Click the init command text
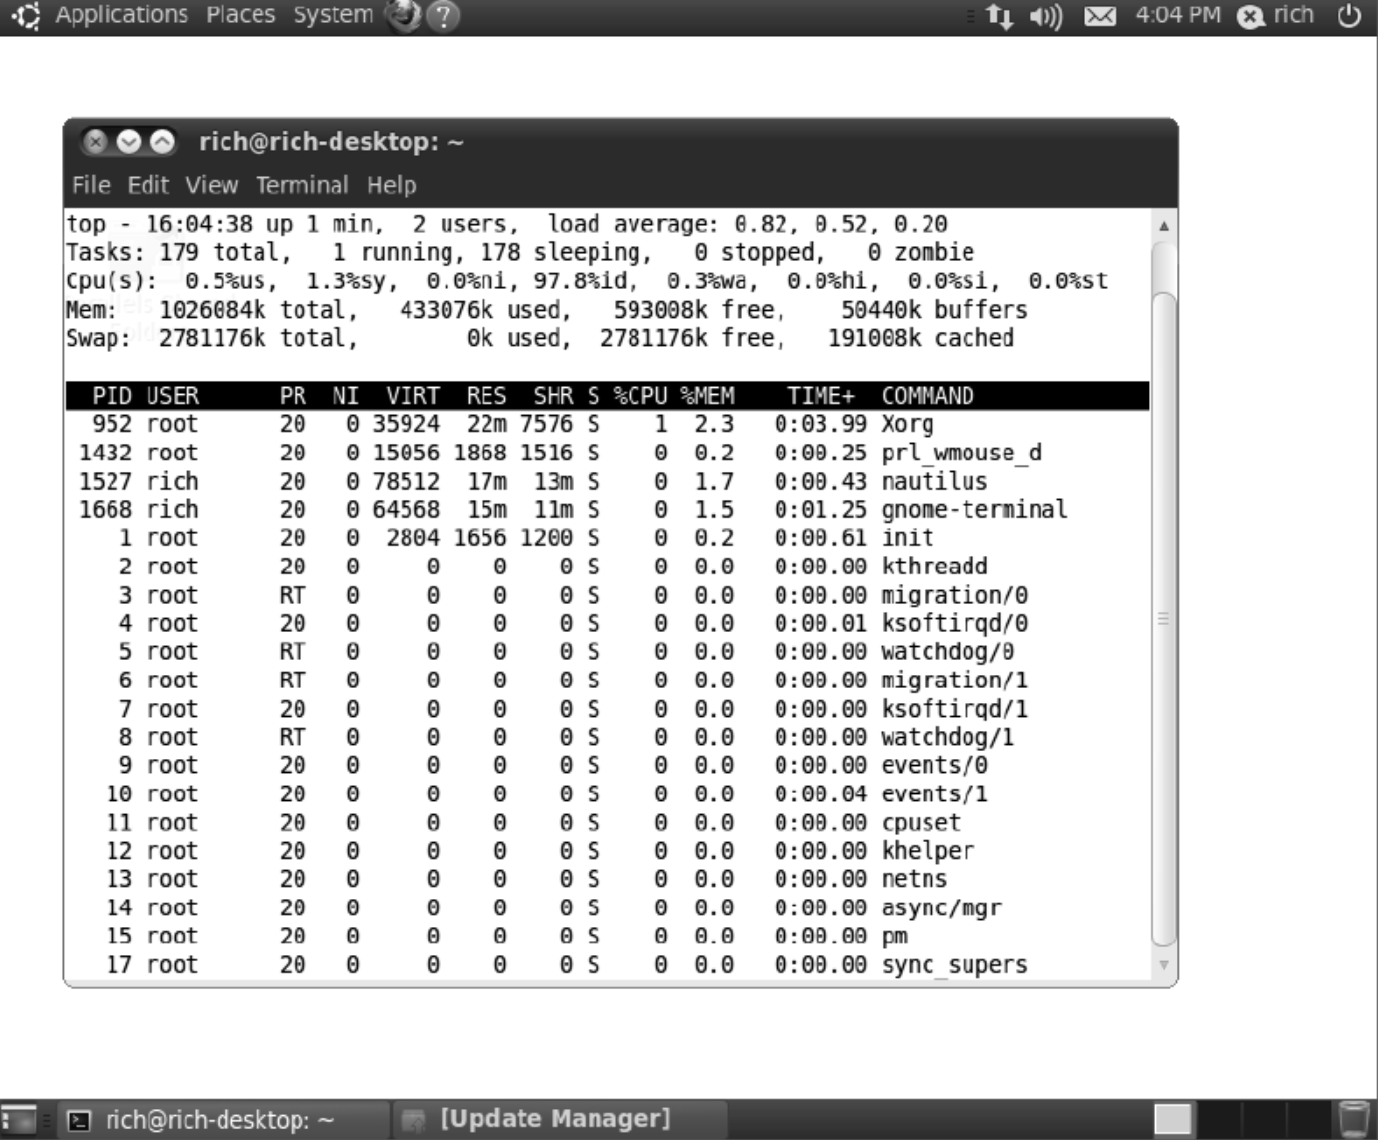1378x1140 pixels. click(x=907, y=538)
